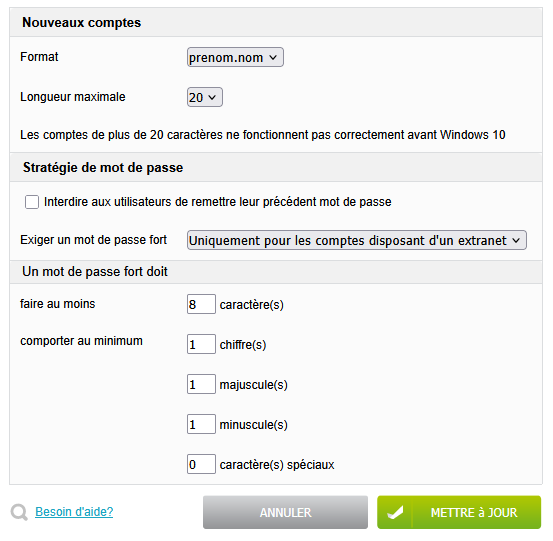553x541 pixels.
Task: Expand the Exiger un mot de passe fort dropdown
Action: pos(357,240)
